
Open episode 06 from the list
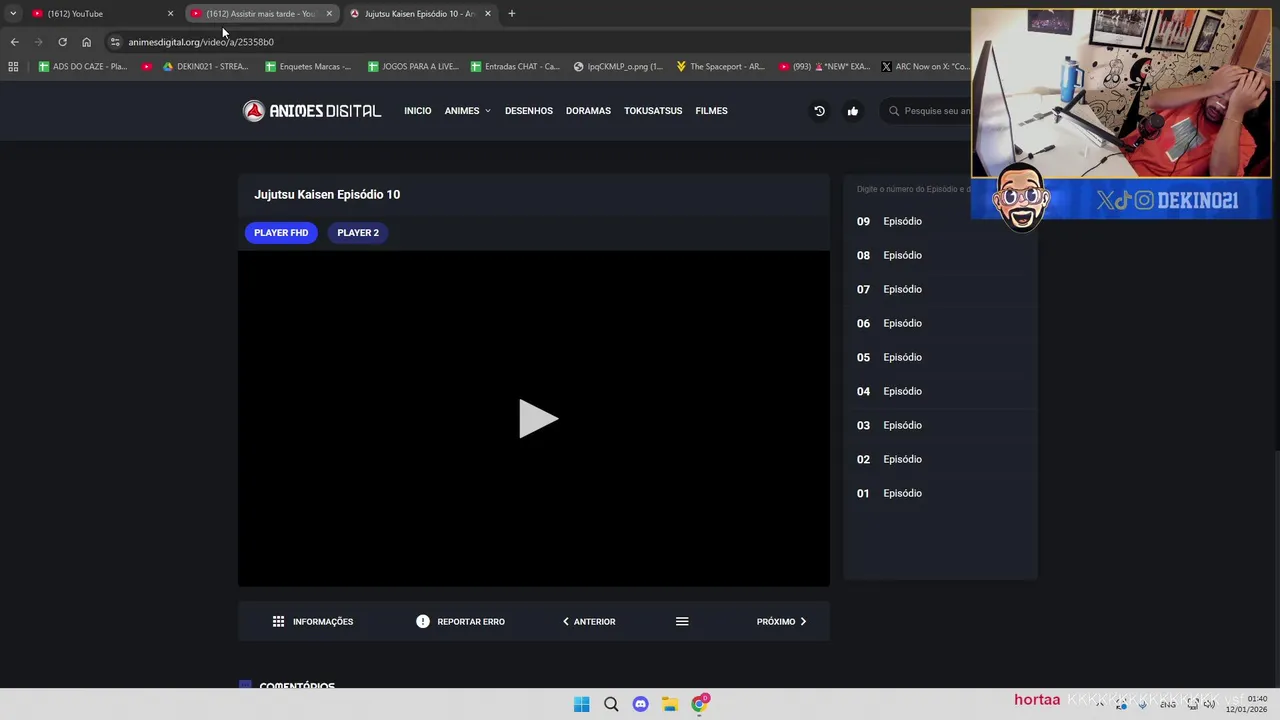[x=940, y=323]
